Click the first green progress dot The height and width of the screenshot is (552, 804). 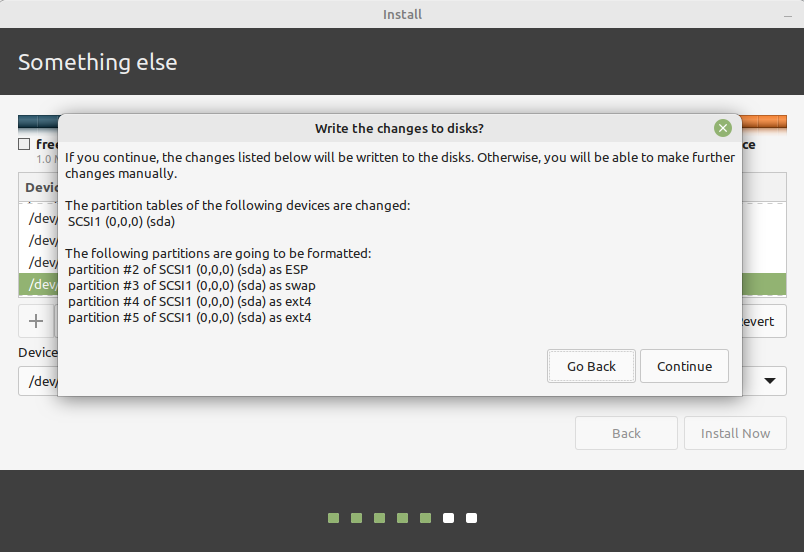(333, 518)
